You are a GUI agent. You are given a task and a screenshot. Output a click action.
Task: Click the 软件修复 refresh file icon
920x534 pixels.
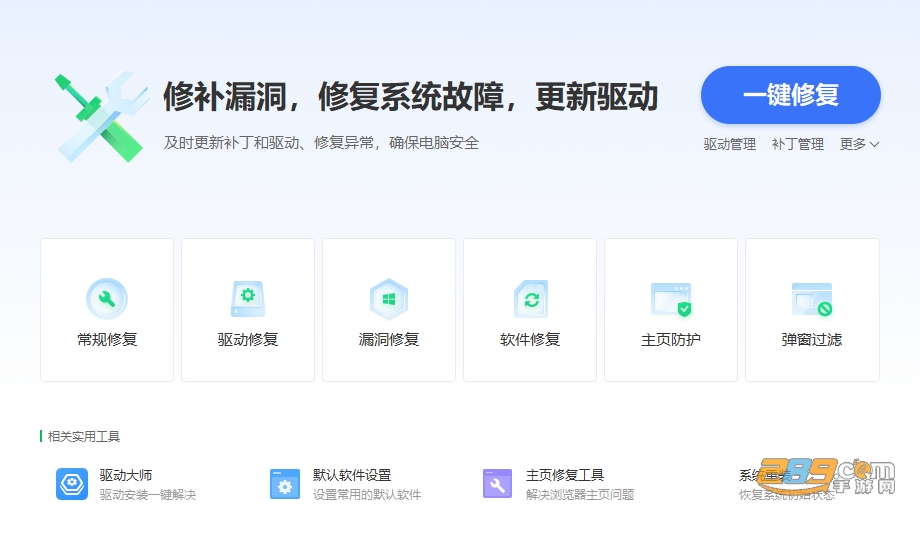click(530, 299)
